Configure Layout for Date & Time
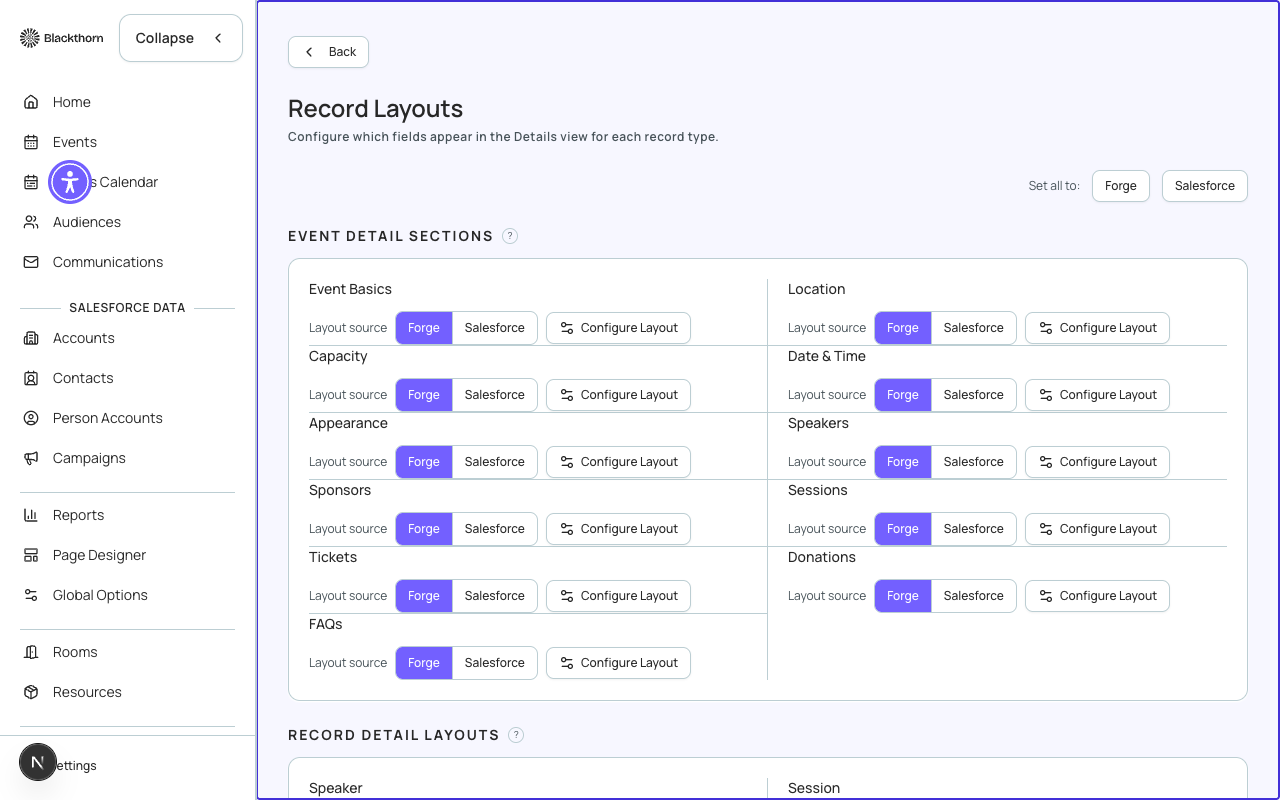This screenshot has width=1280, height=800. [x=1097, y=395]
